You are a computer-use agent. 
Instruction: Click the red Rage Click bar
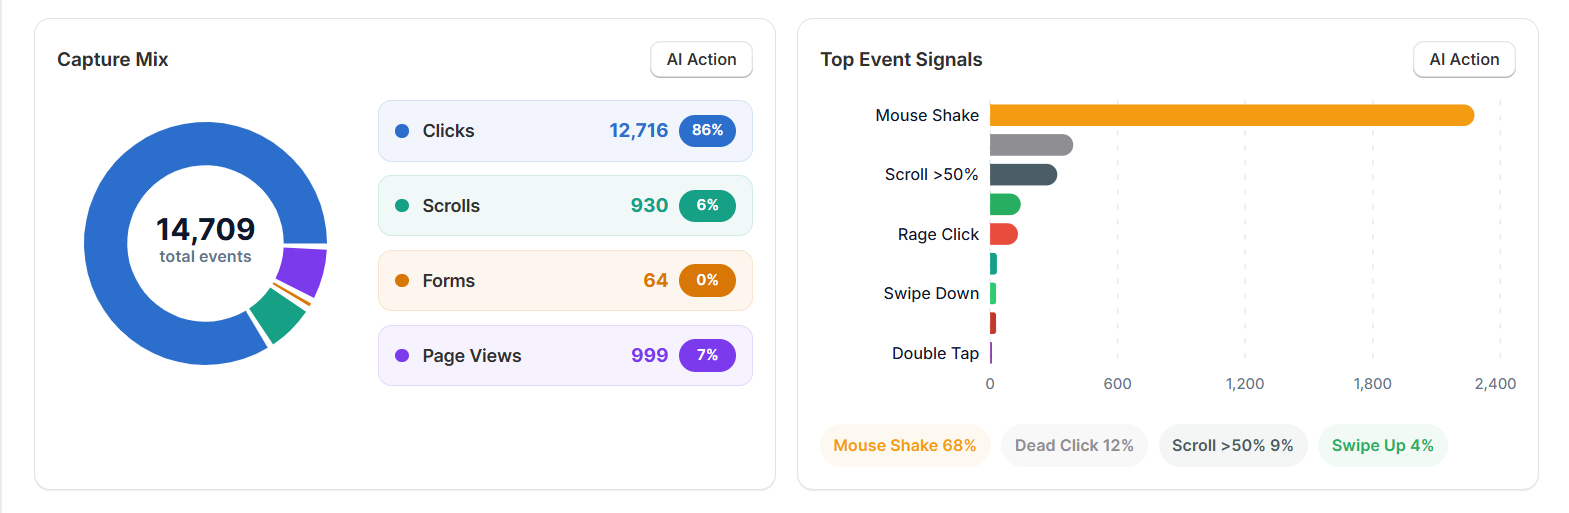[1003, 234]
